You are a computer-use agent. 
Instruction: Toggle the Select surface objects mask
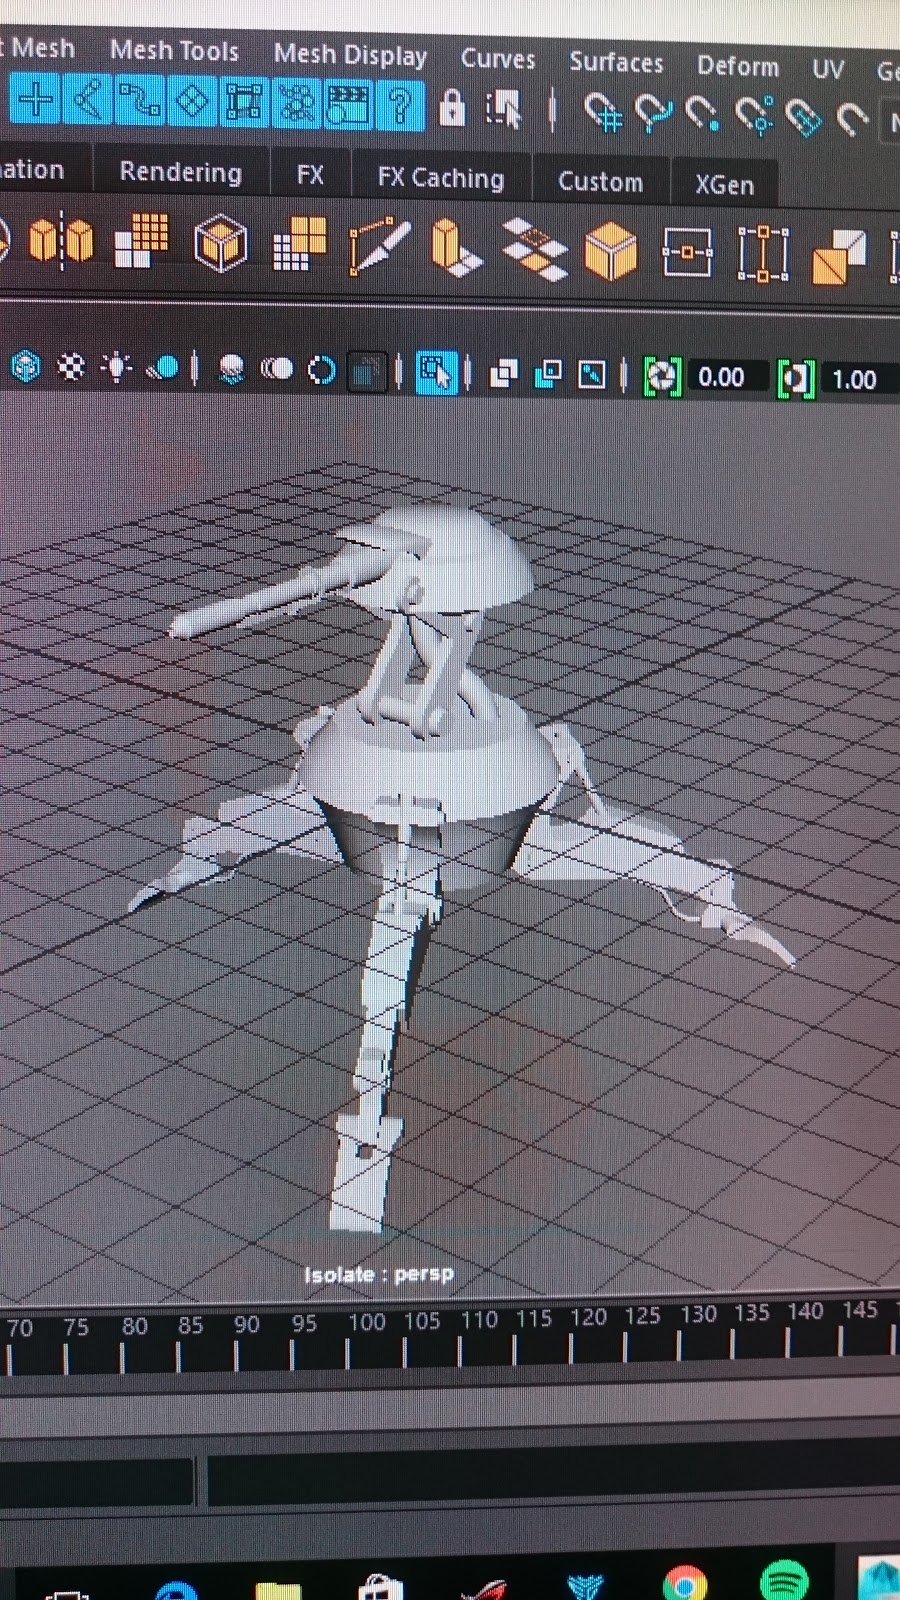point(192,102)
